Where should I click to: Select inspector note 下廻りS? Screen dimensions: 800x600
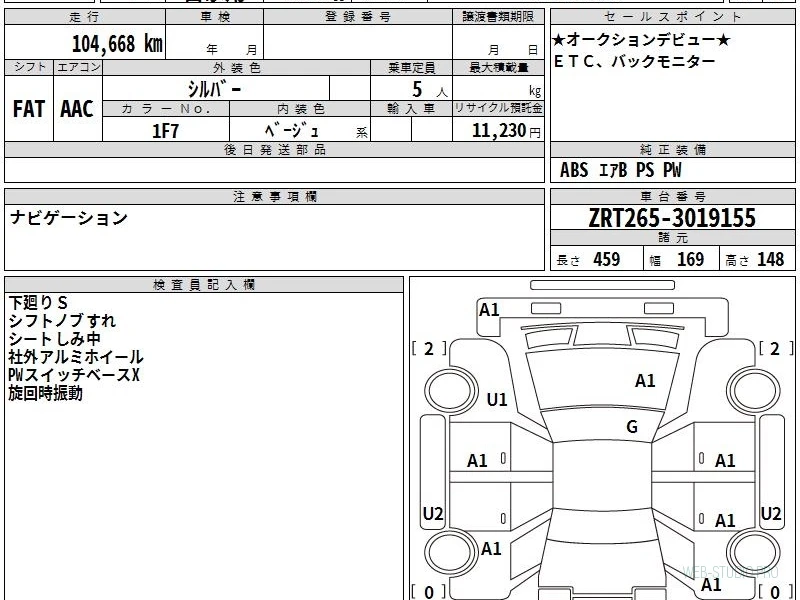[x=38, y=303]
